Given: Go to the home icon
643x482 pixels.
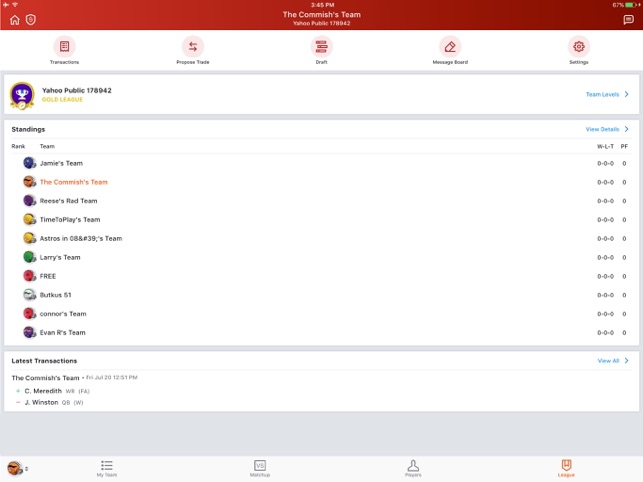Looking at the screenshot, I should click(x=15, y=20).
